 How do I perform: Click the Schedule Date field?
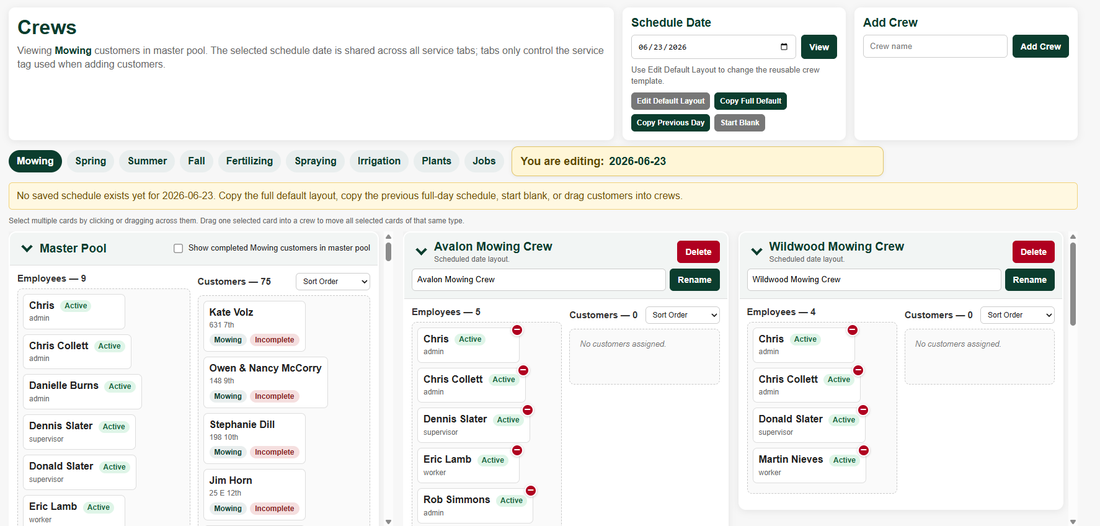pos(713,47)
